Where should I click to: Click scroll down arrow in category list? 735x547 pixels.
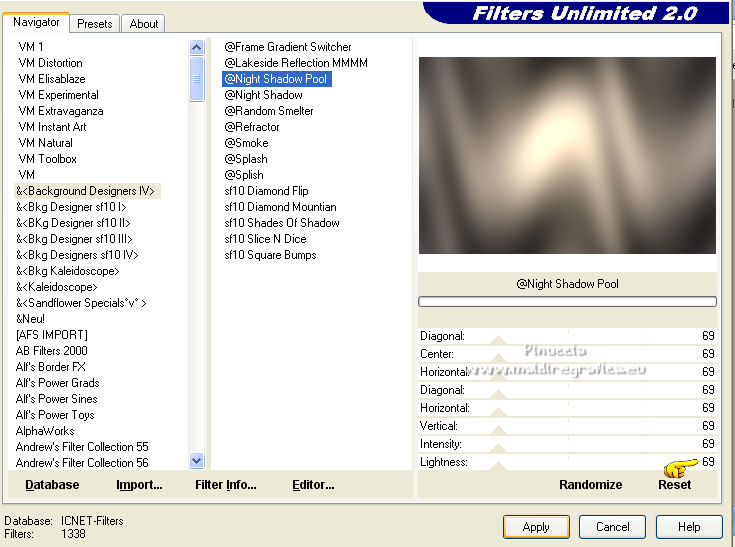(x=197, y=461)
